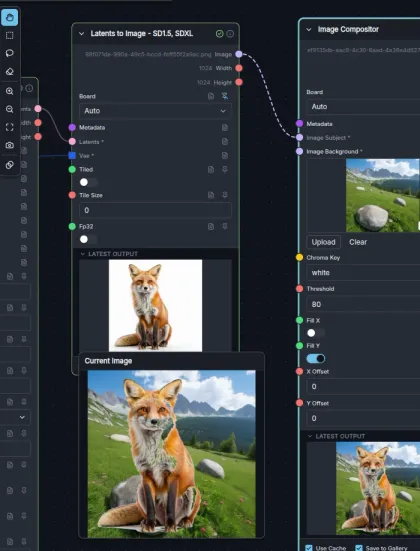Click the yellow Chroma Key handle
The image size is (420, 551).
[299, 257]
